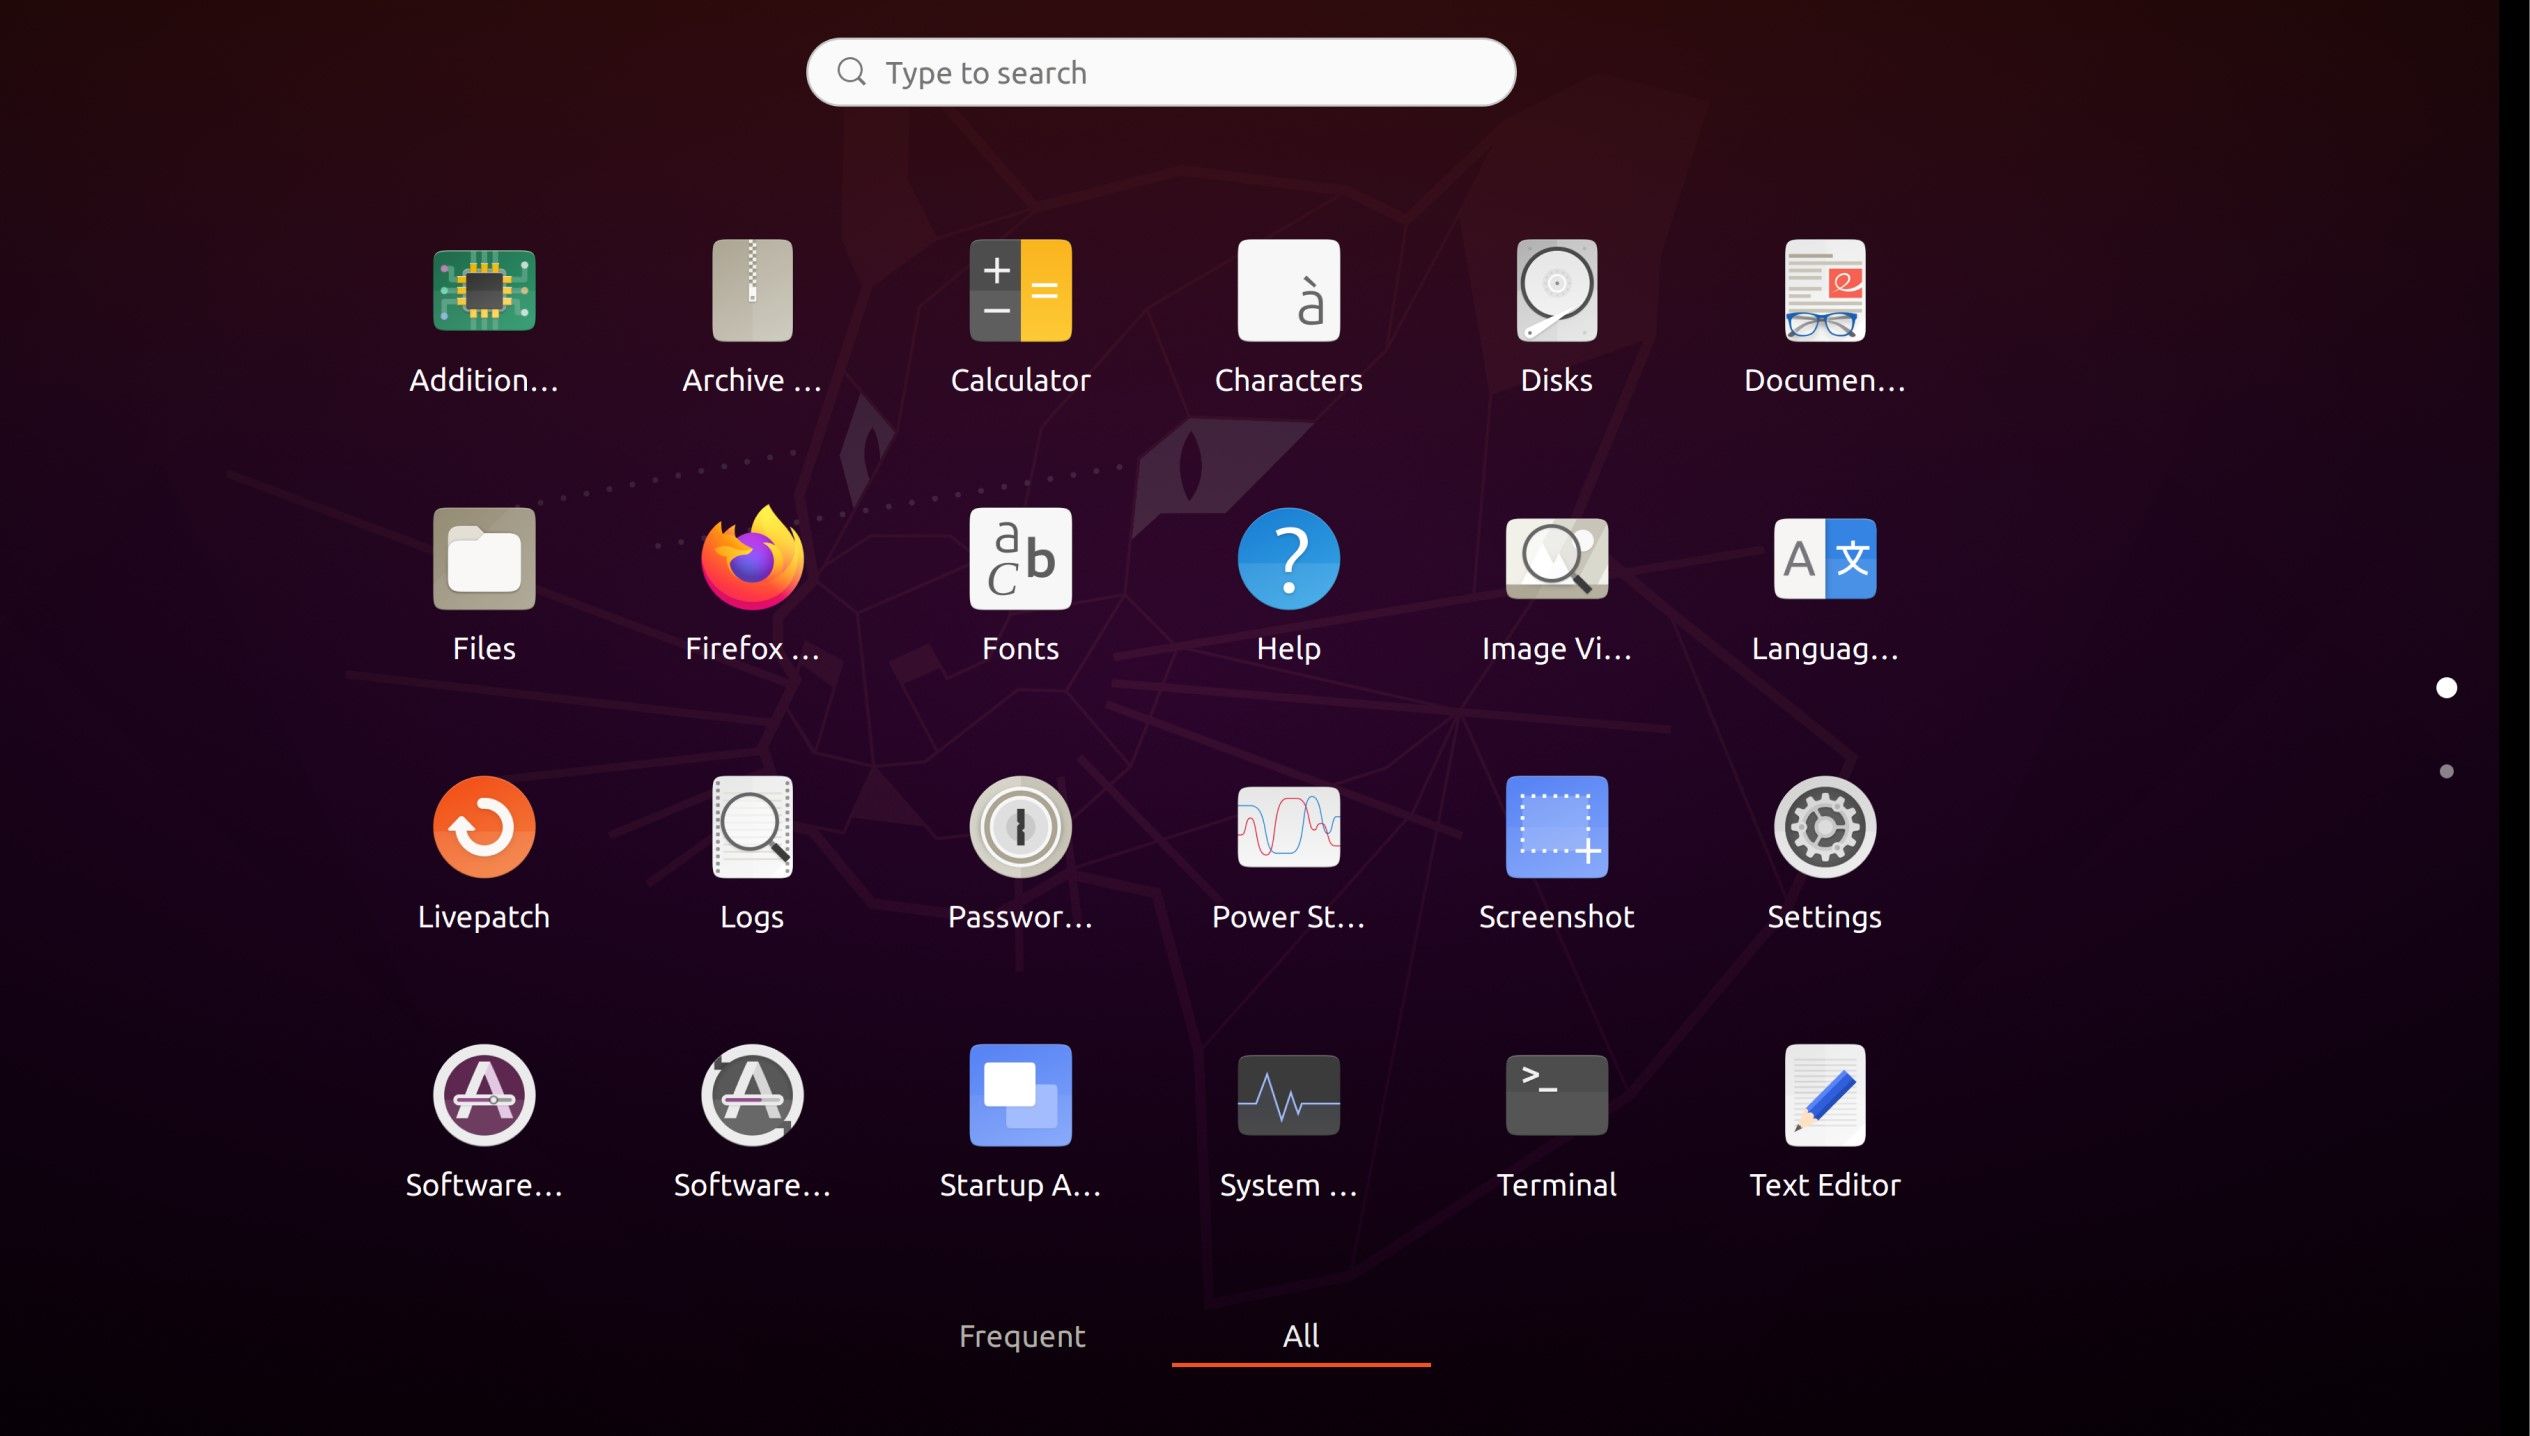
Task: Select the All tab
Action: pos(1300,1336)
